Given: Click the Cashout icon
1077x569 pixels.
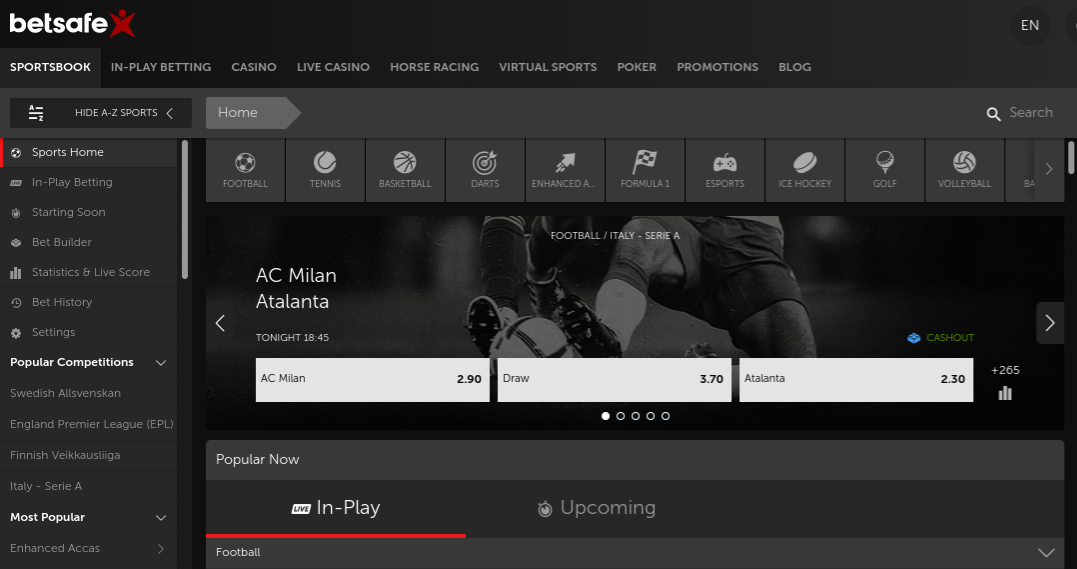Looking at the screenshot, I should (914, 337).
